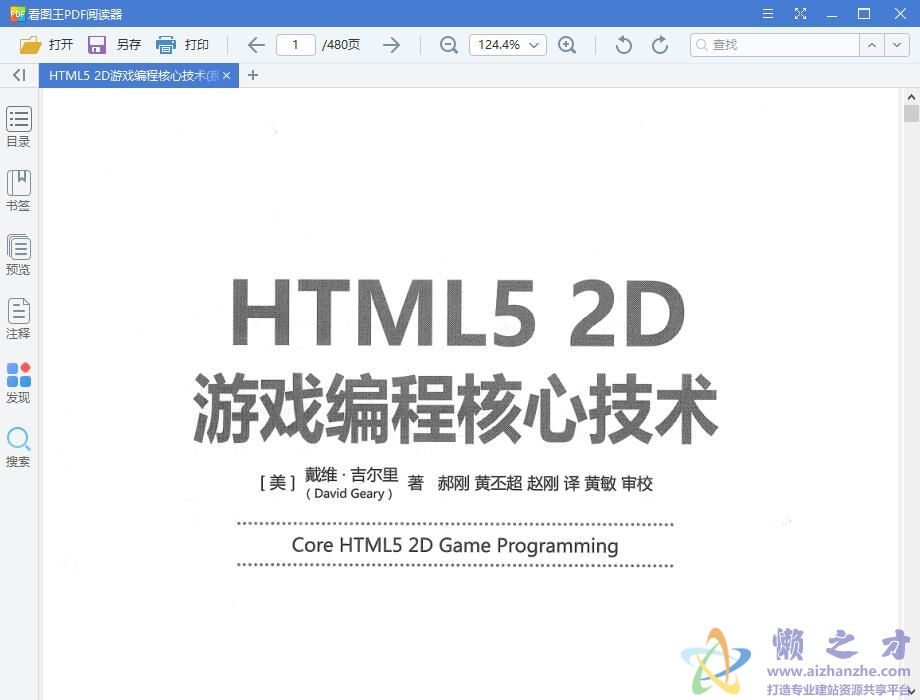Screen dimensions: 920x700
Task: Collapse the sidebar with the chevron arrow
Action: pyautogui.click(x=17, y=75)
